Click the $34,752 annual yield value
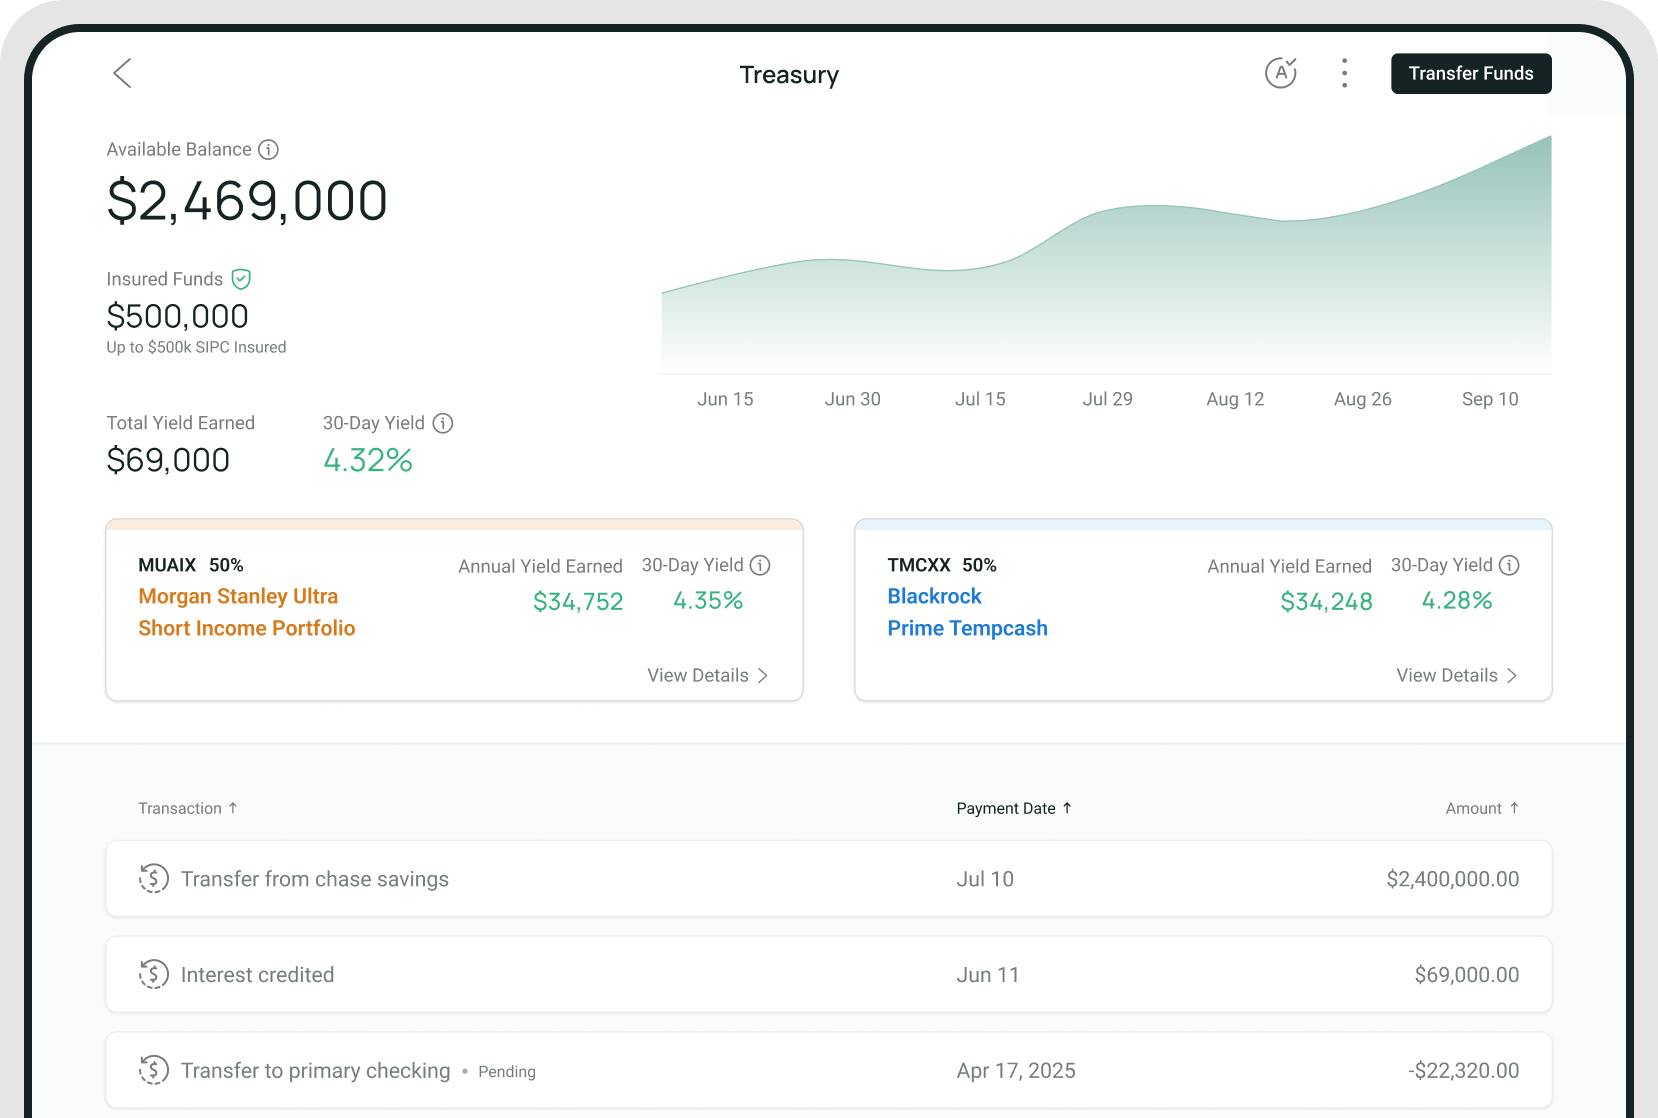Screen dimensions: 1658x1118 [578, 601]
